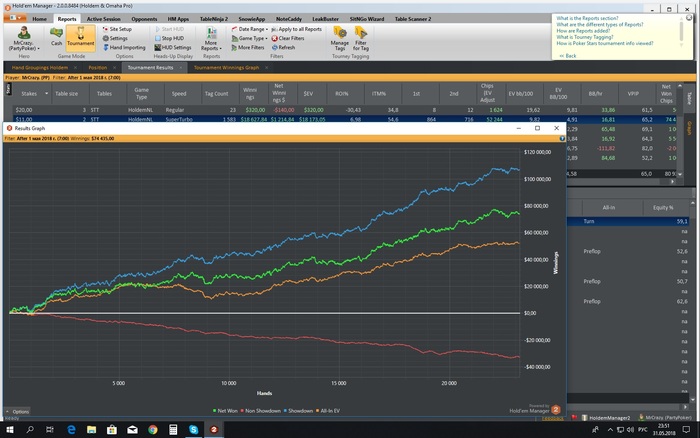Open Home ribbon tab
This screenshot has height=438, width=700.
[39, 19]
